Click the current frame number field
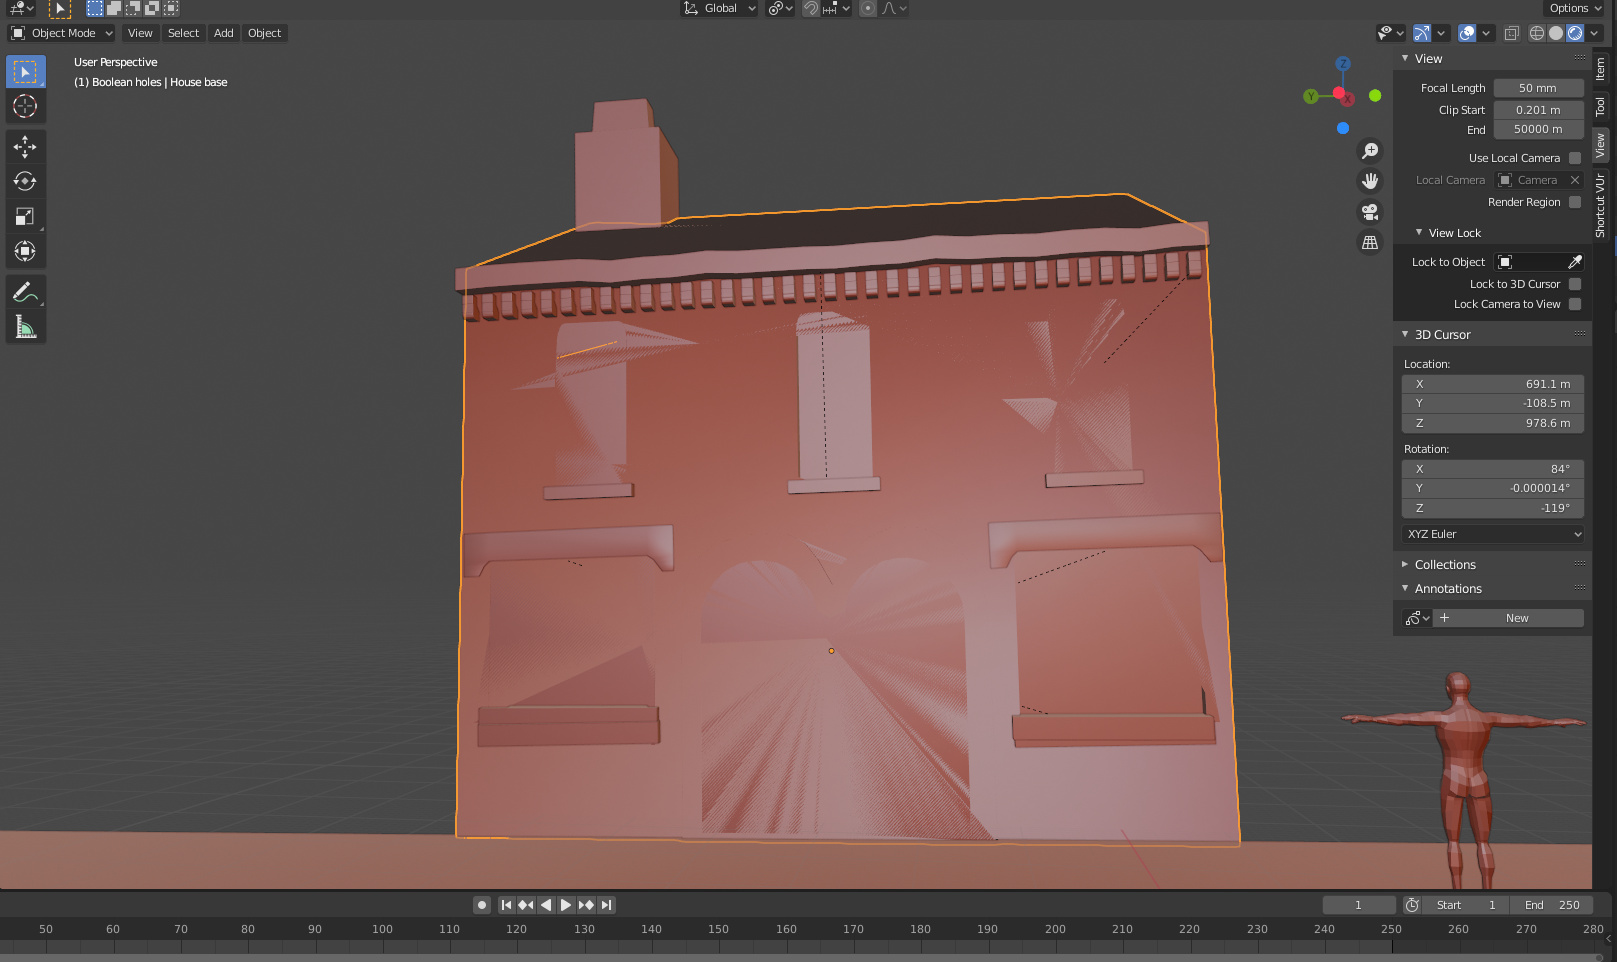1617x962 pixels. [x=1358, y=905]
